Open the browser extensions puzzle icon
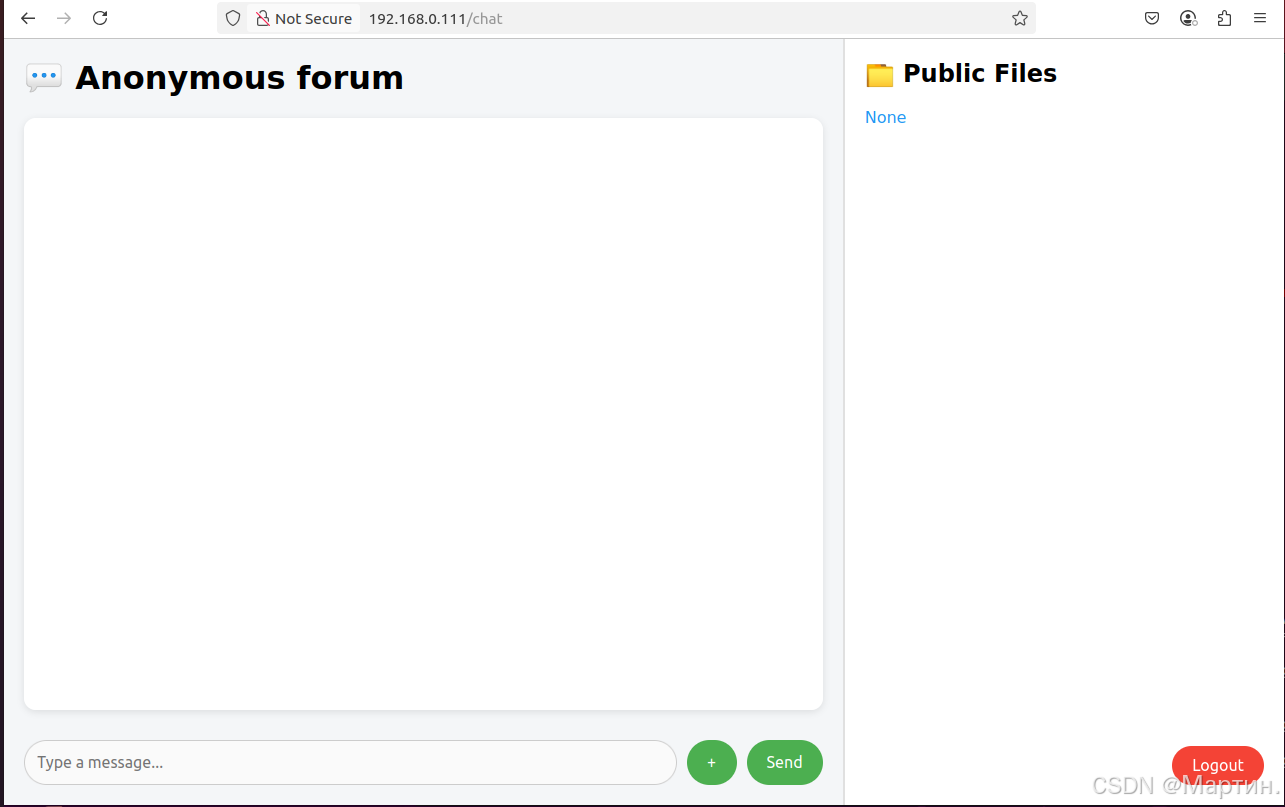 click(x=1224, y=18)
